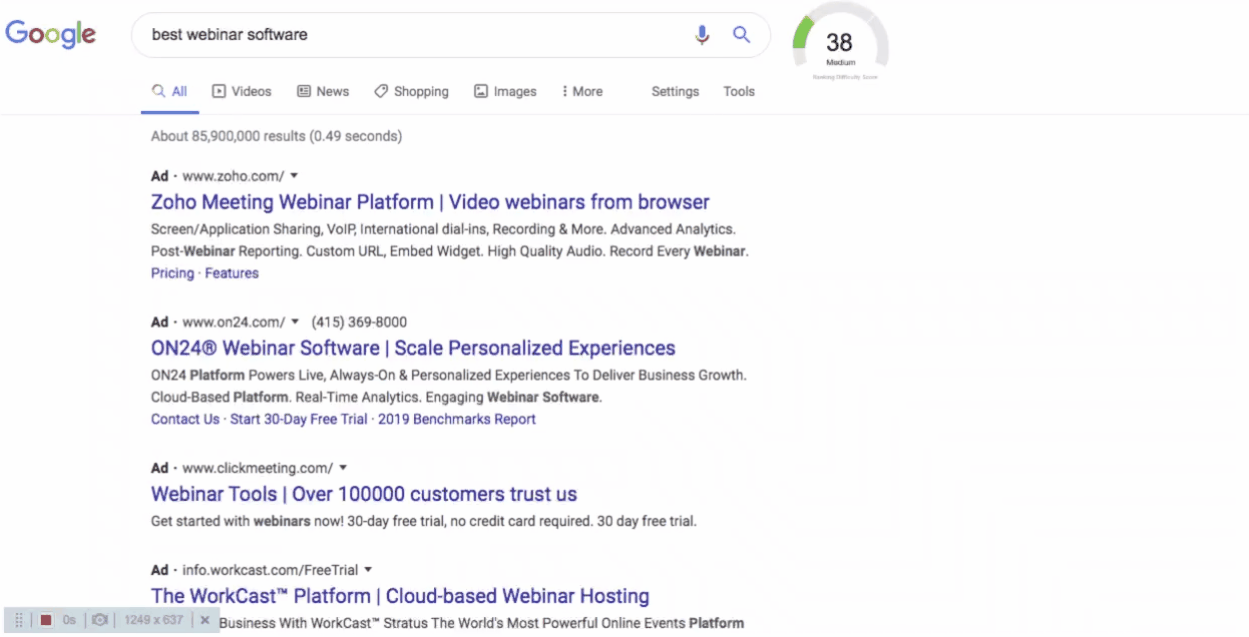Open search Tools
1249x637 pixels.
pos(739,91)
